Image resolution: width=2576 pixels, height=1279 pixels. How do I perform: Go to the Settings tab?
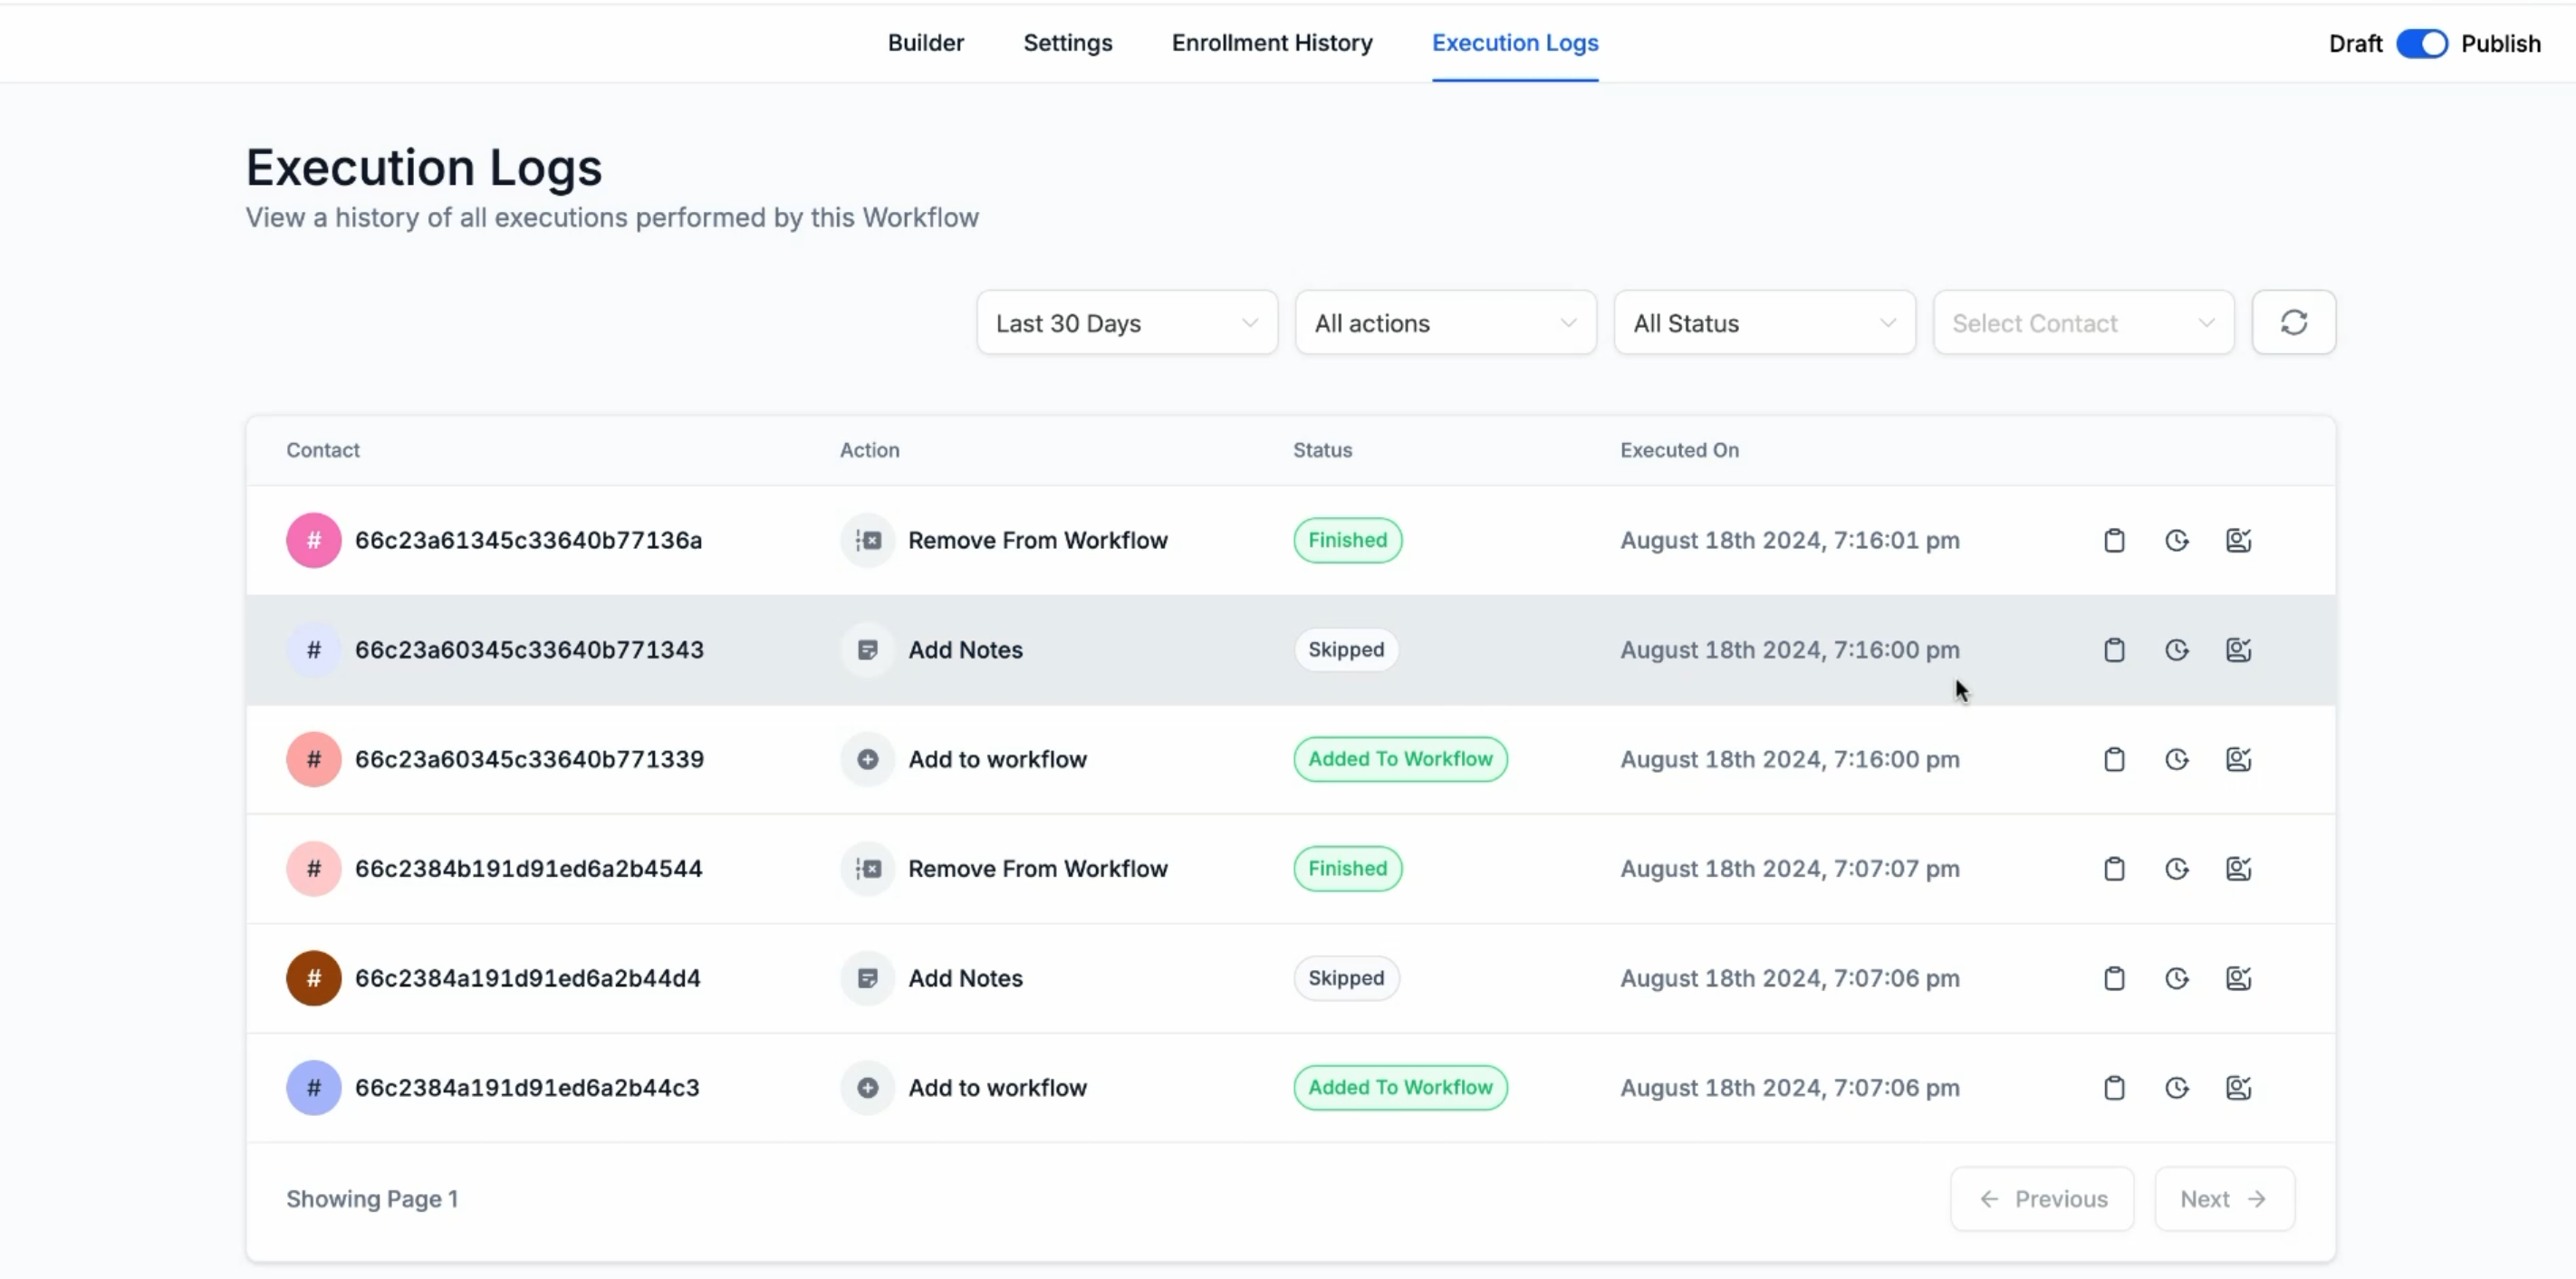point(1067,43)
